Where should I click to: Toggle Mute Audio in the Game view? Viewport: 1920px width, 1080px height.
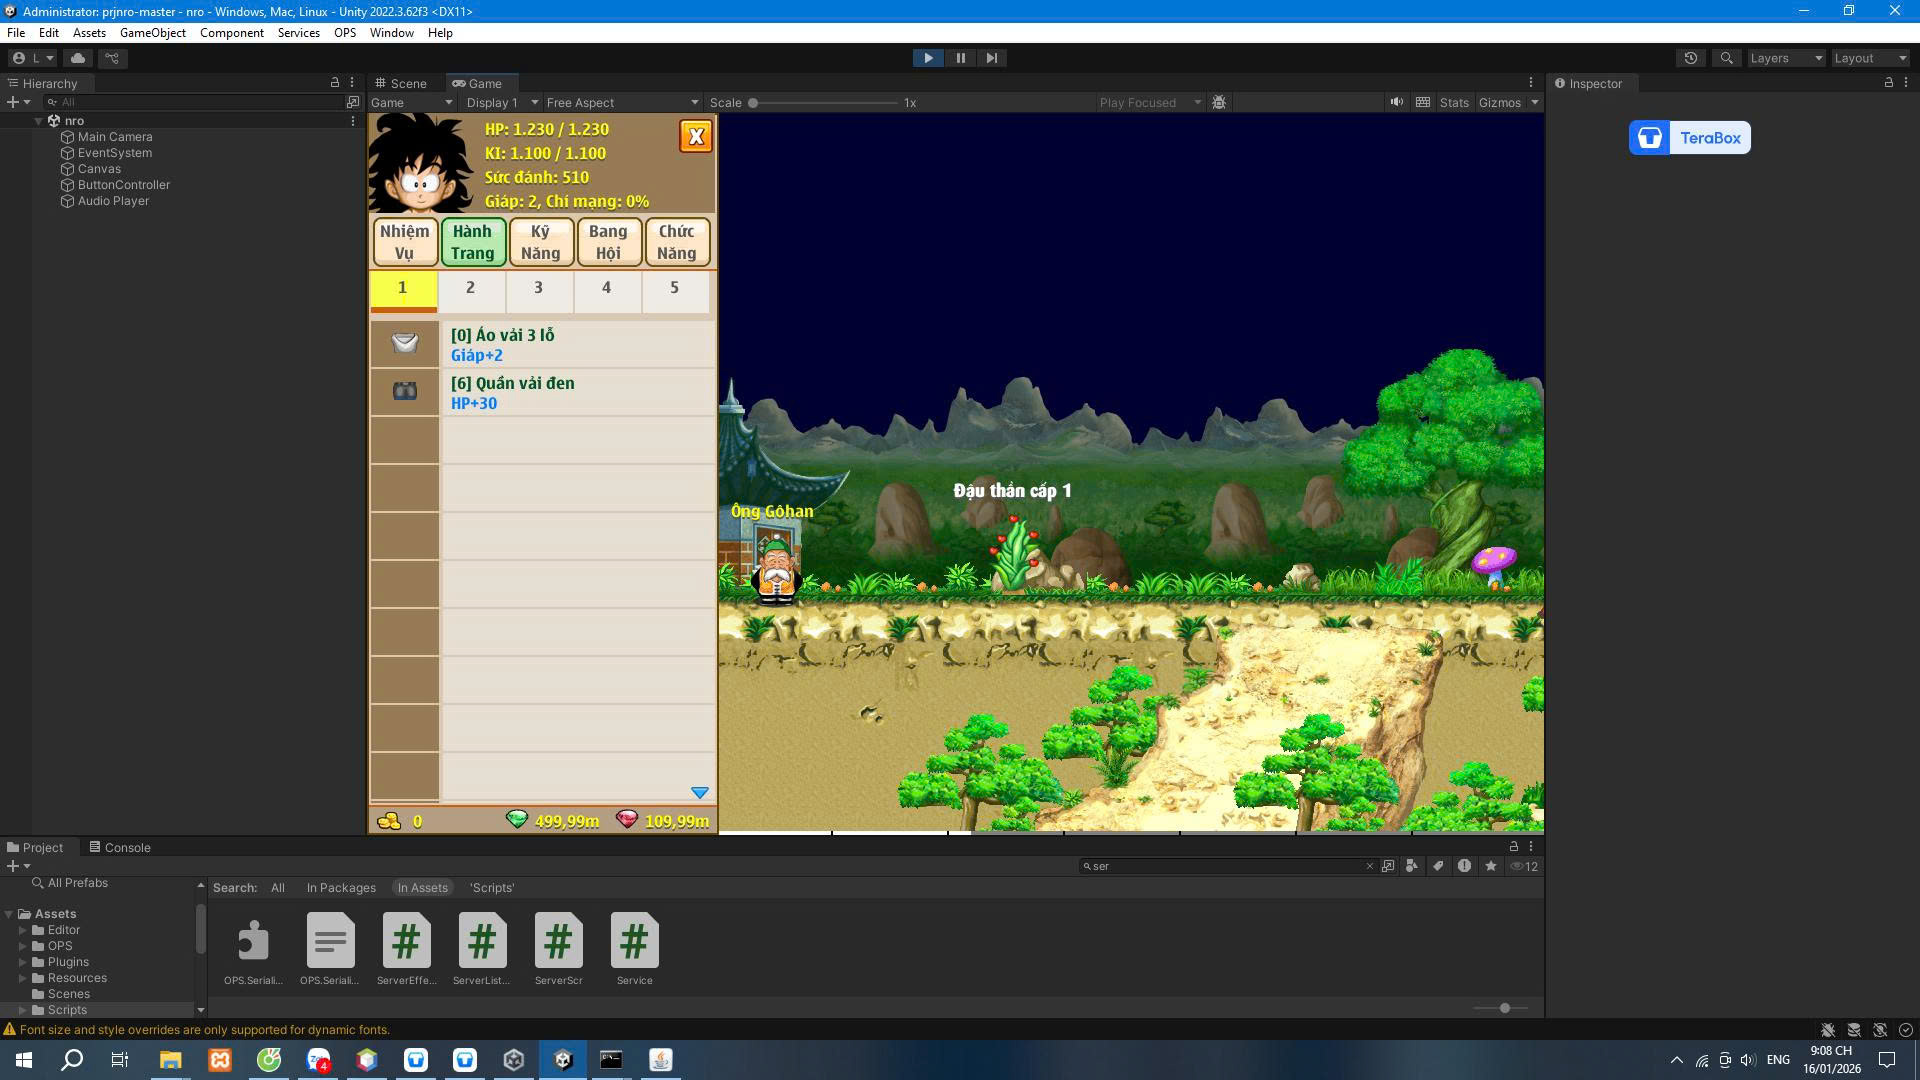coord(1396,102)
